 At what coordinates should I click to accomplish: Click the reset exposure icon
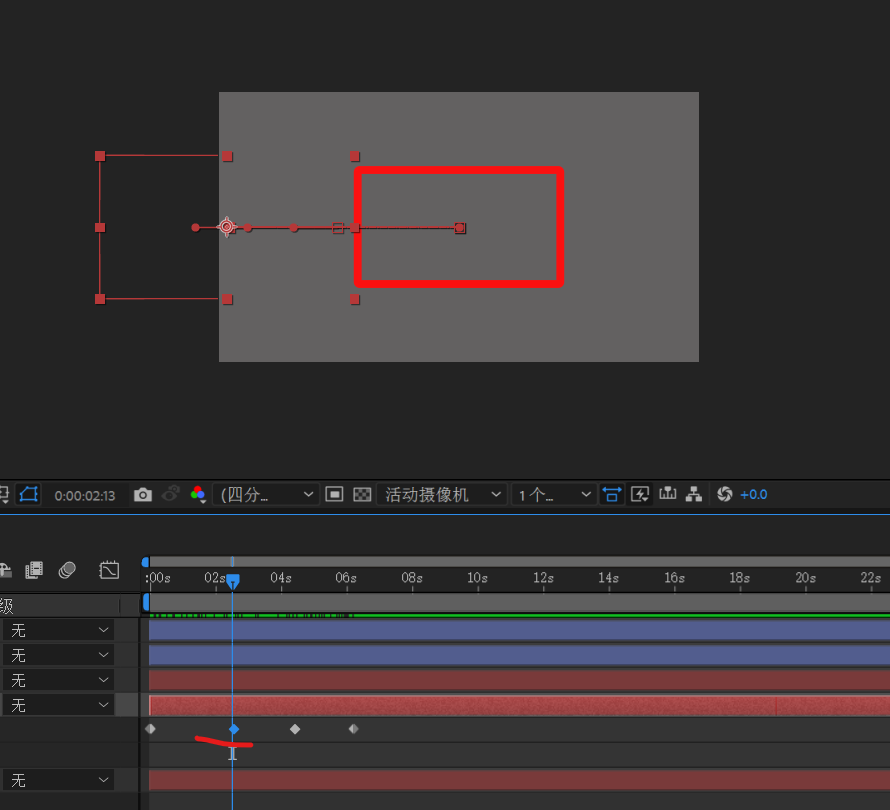[725, 494]
